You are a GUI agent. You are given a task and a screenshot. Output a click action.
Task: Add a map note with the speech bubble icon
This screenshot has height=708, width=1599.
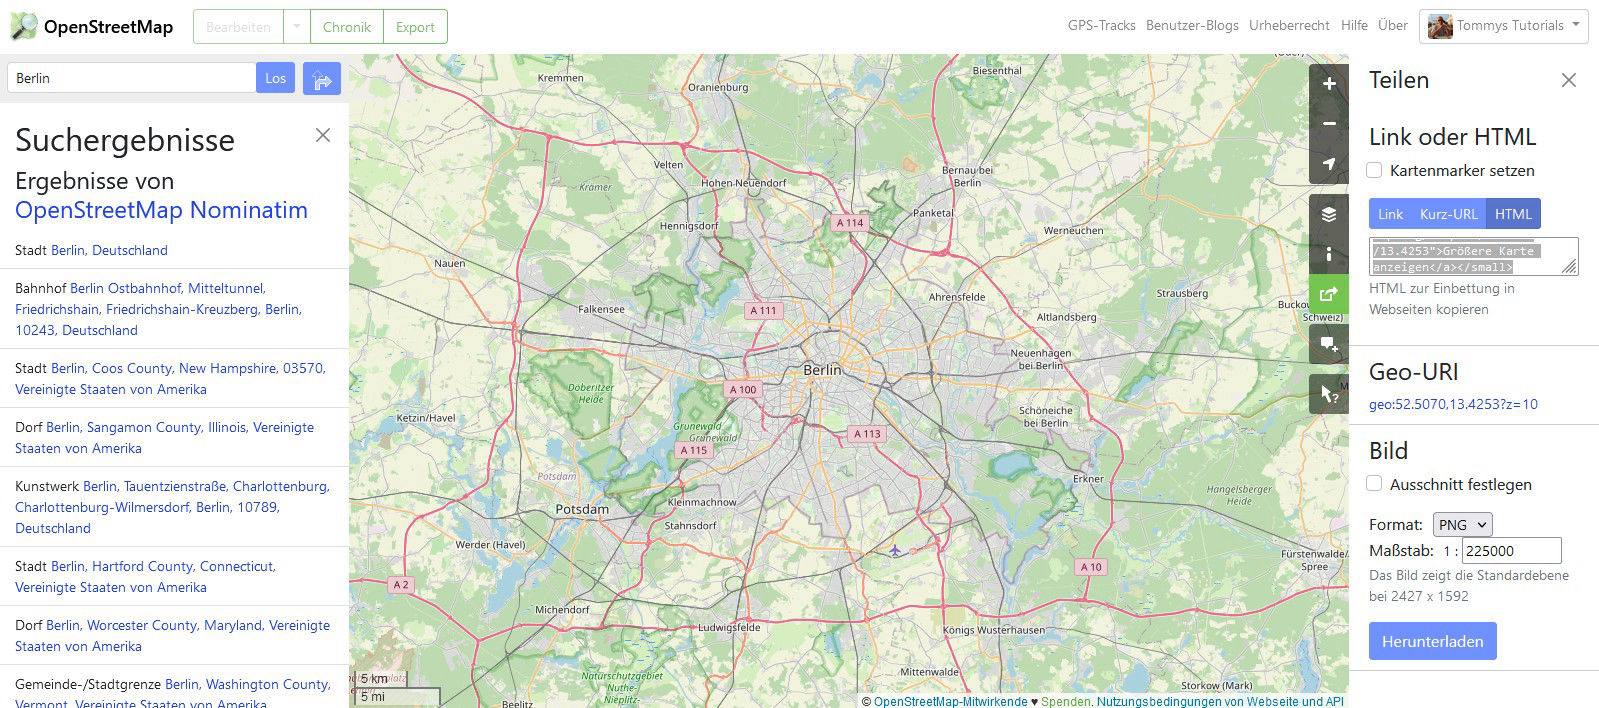[x=1329, y=344]
